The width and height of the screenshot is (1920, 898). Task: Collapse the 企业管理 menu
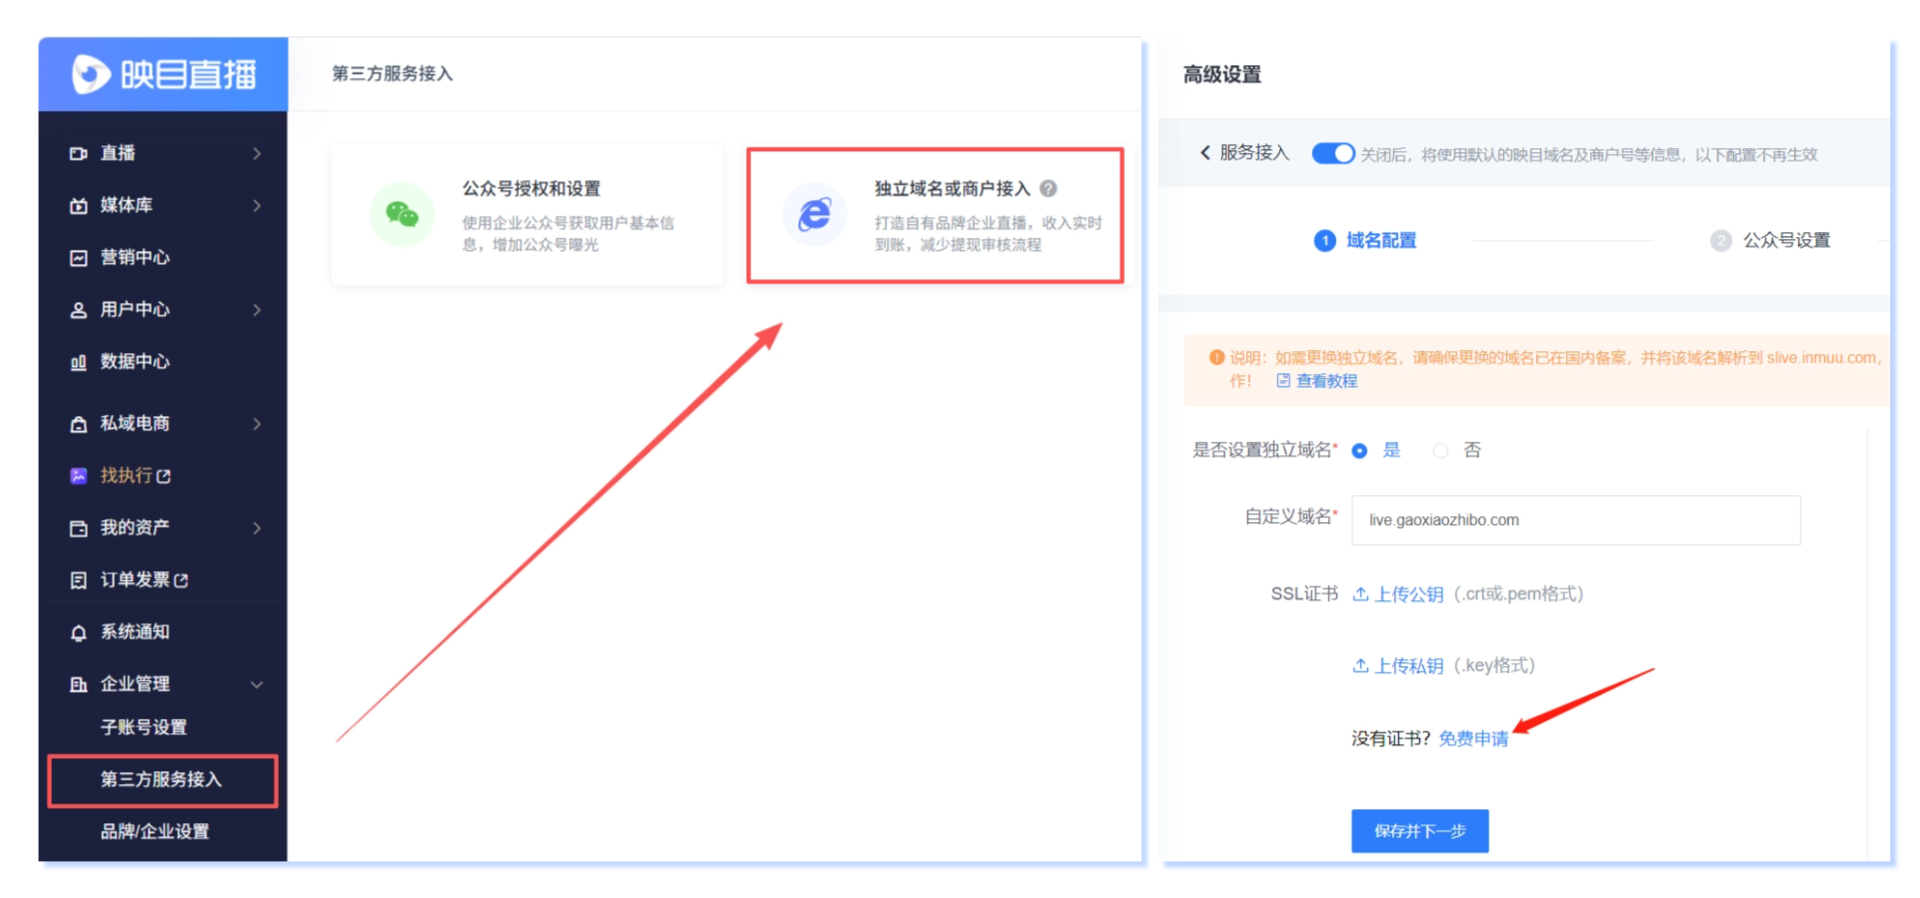pos(257,684)
